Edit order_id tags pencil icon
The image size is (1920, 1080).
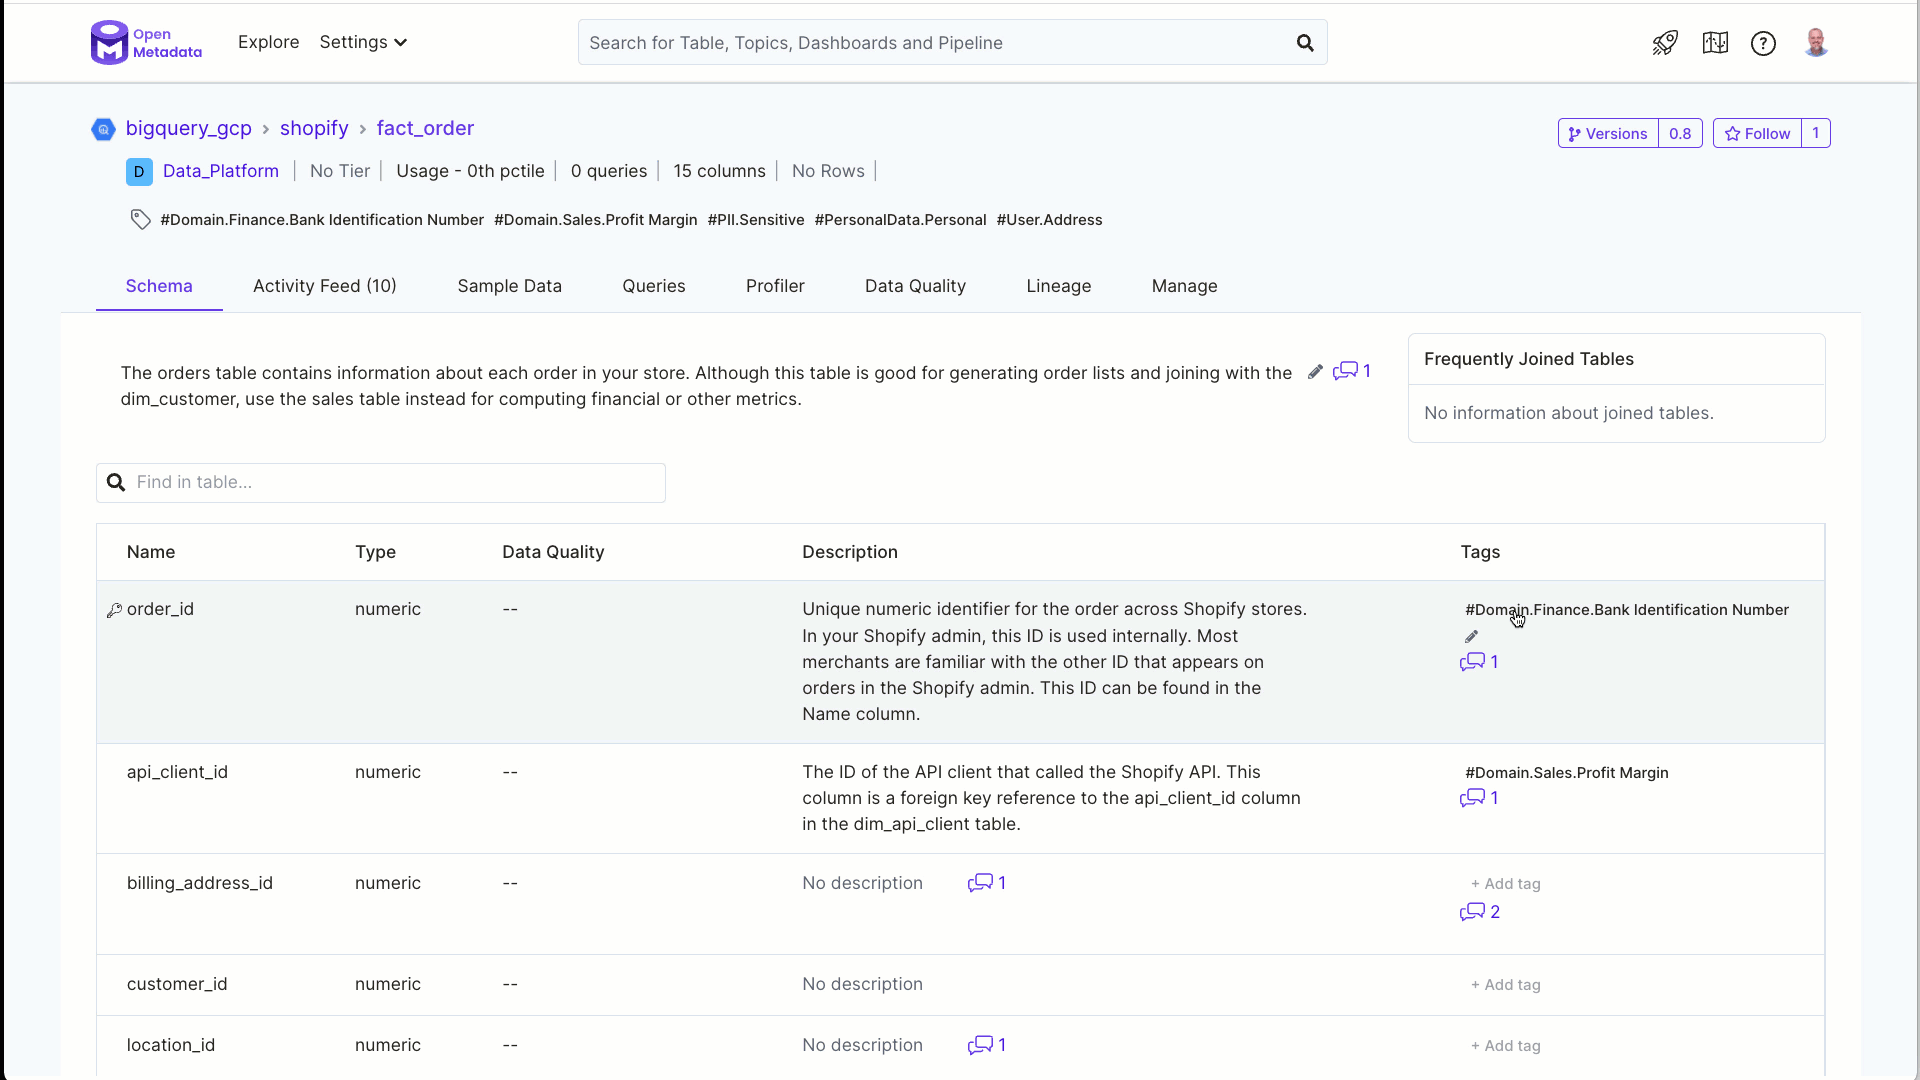(1471, 637)
